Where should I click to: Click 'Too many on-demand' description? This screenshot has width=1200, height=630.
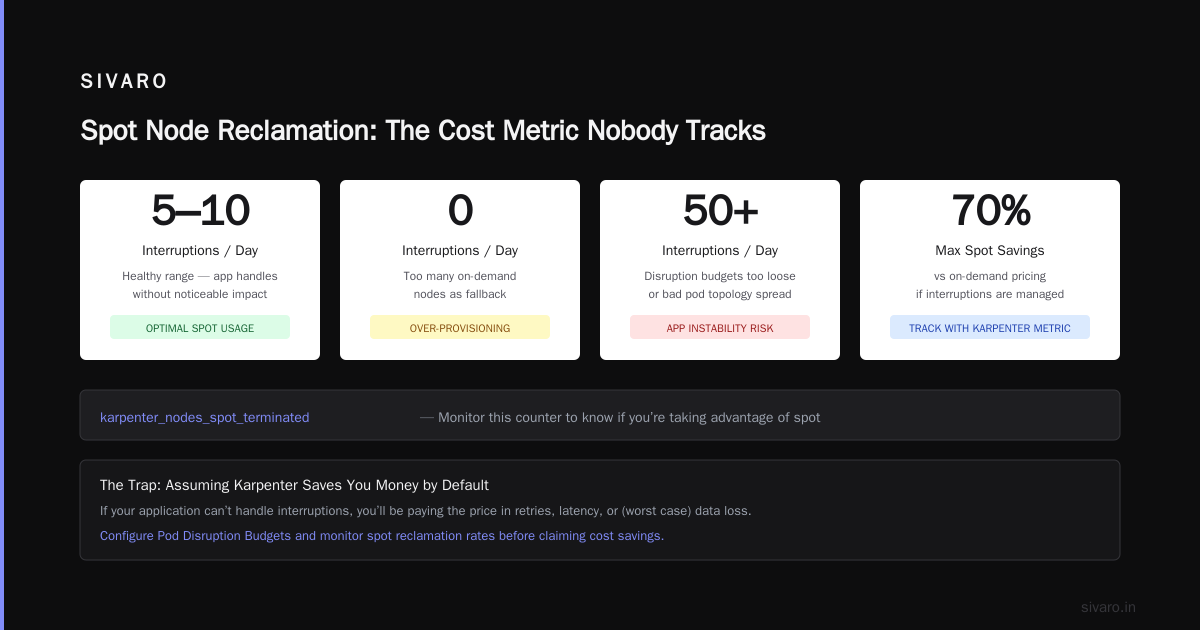pyautogui.click(x=460, y=276)
